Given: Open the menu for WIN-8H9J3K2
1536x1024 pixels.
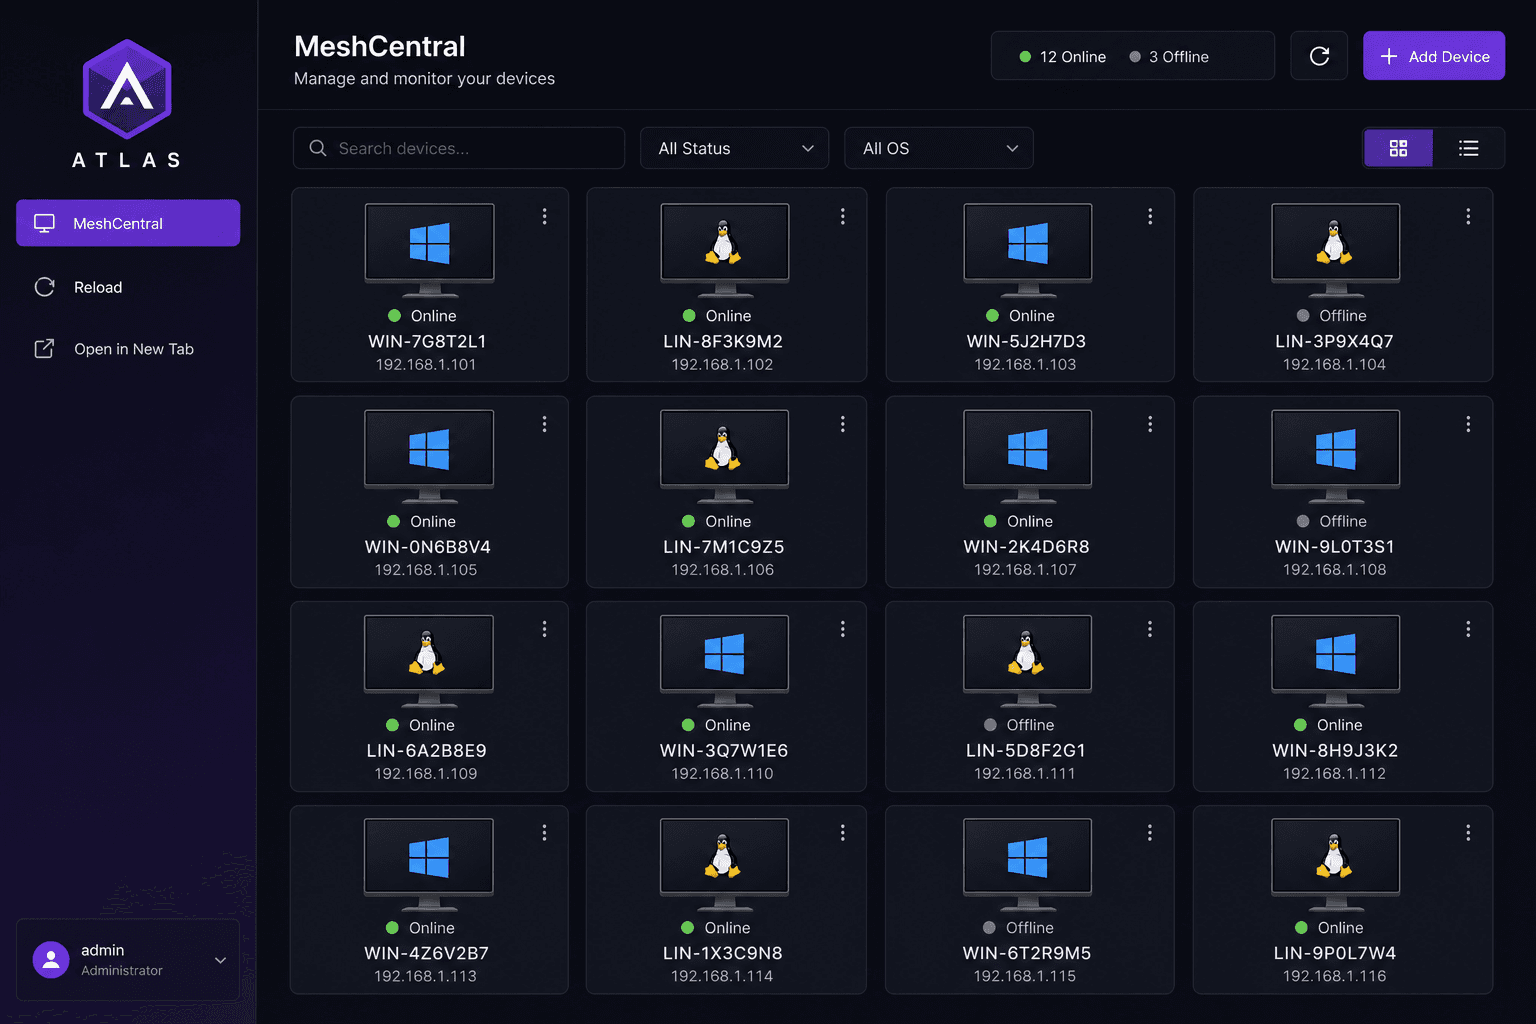Looking at the screenshot, I should pos(1468,629).
